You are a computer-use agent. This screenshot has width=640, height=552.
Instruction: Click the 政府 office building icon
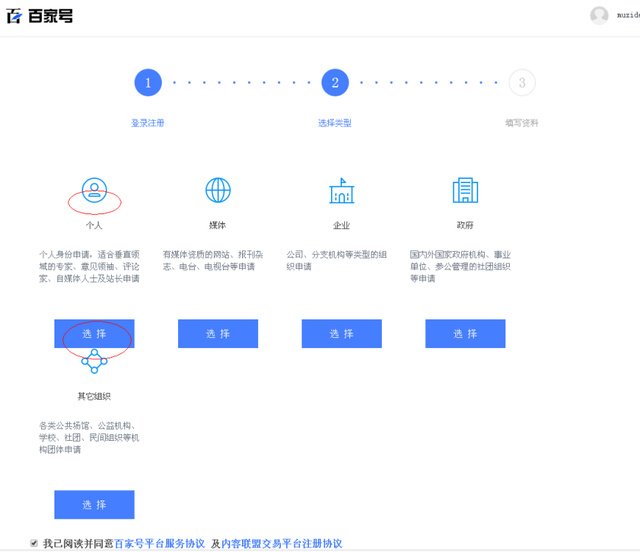pos(465,190)
